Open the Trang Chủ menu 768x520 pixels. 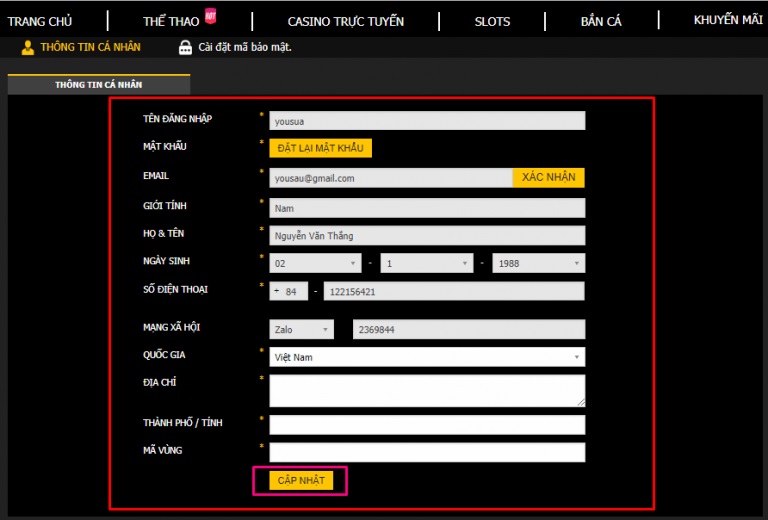tap(40, 21)
